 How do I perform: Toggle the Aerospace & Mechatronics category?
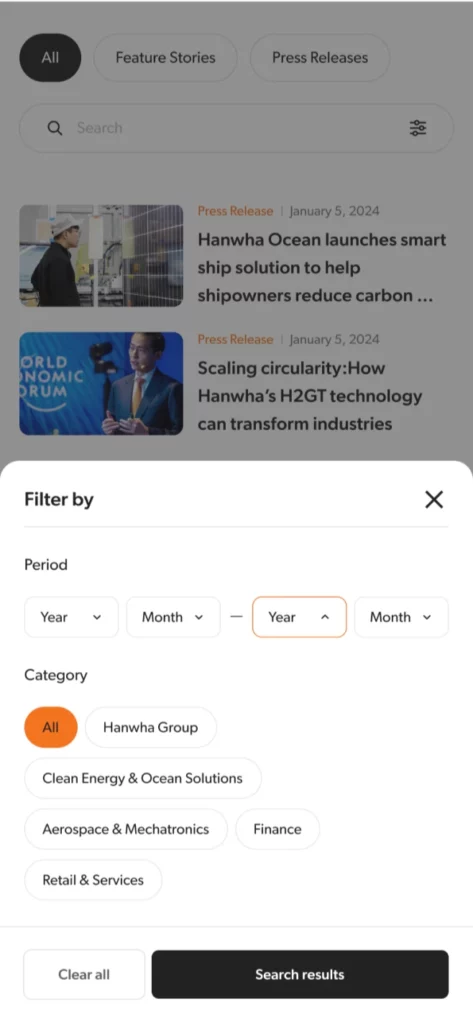pos(125,829)
